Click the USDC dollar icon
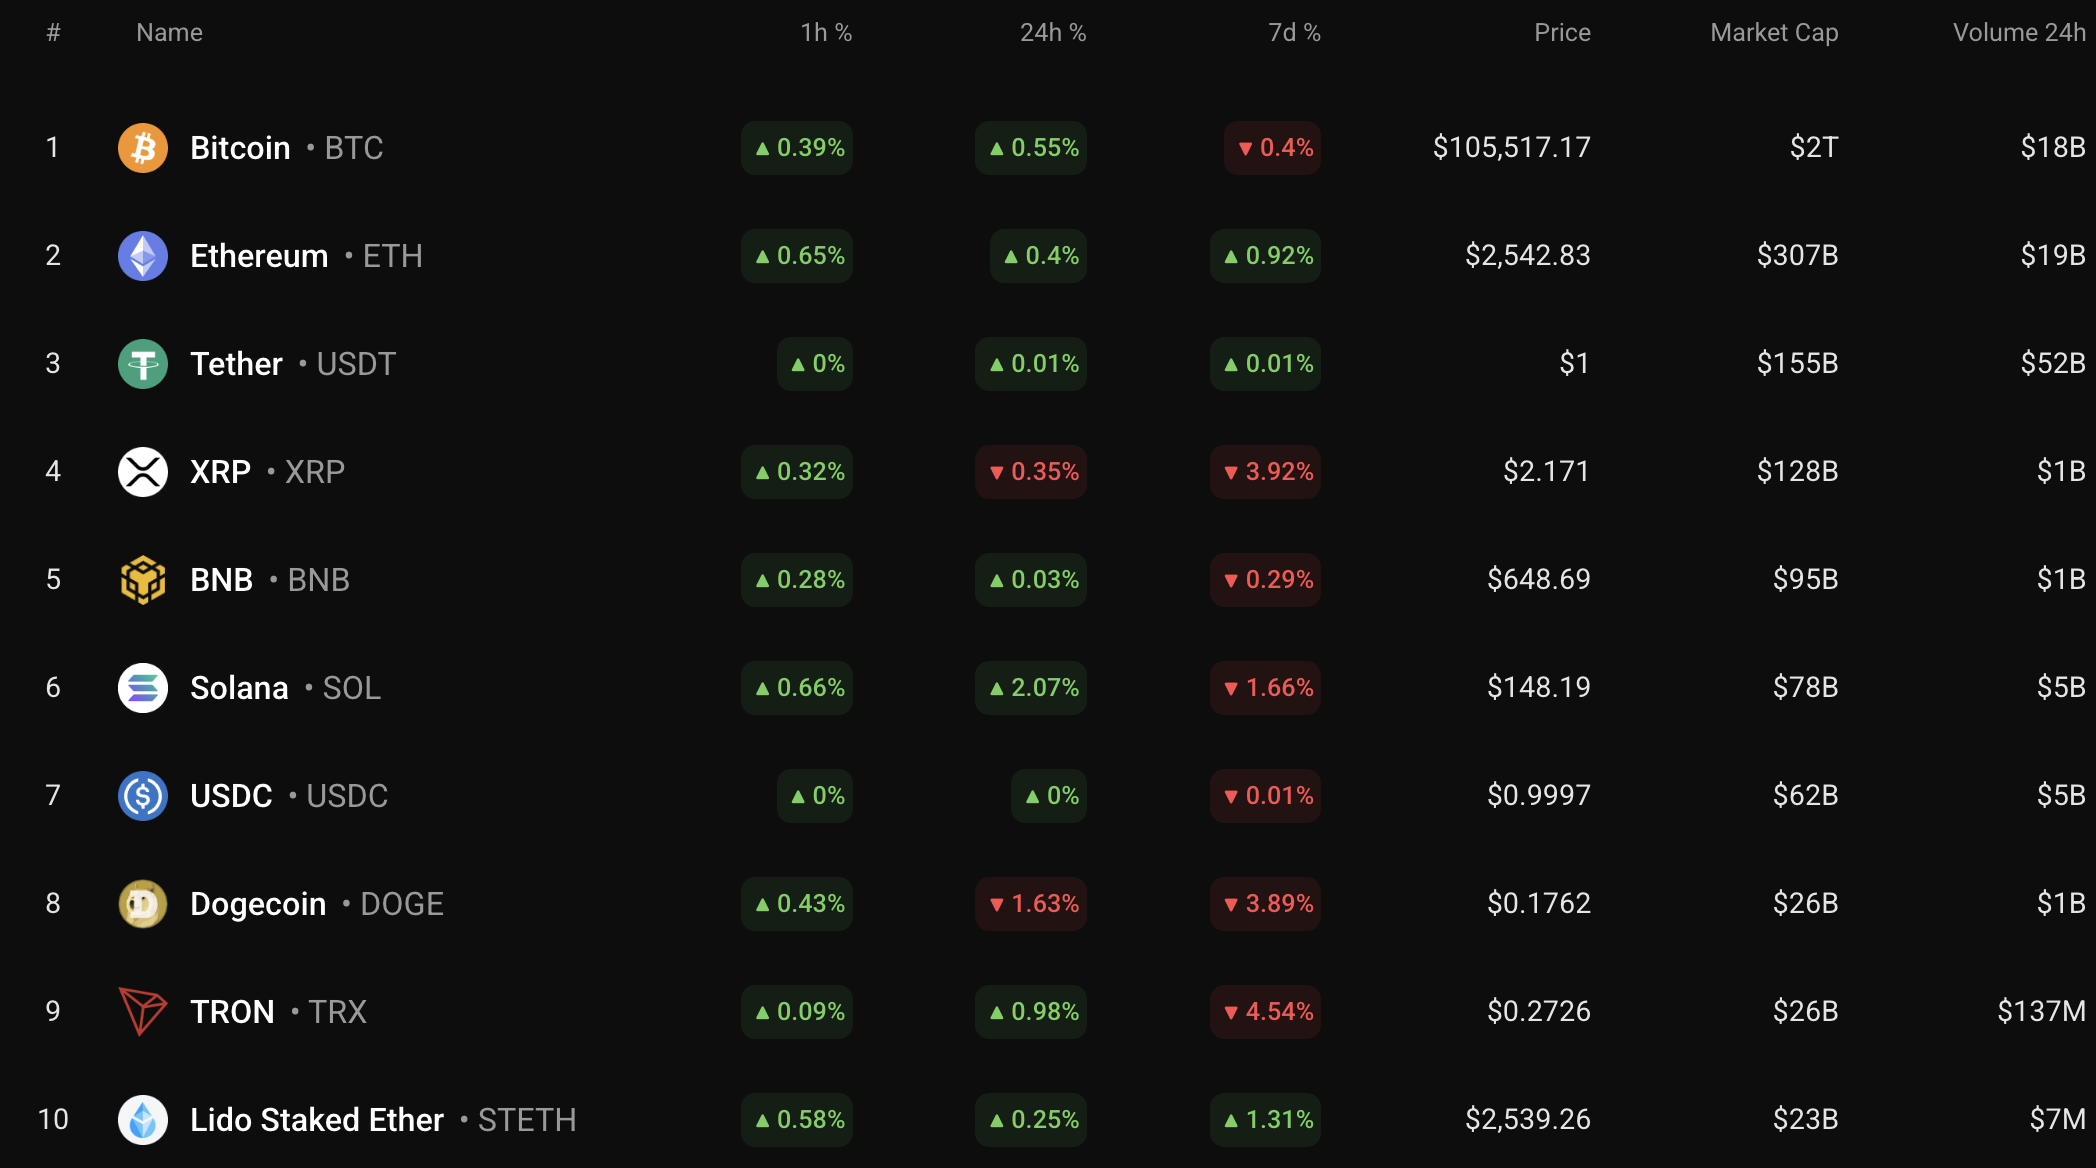This screenshot has width=2096, height=1168. pos(143,796)
